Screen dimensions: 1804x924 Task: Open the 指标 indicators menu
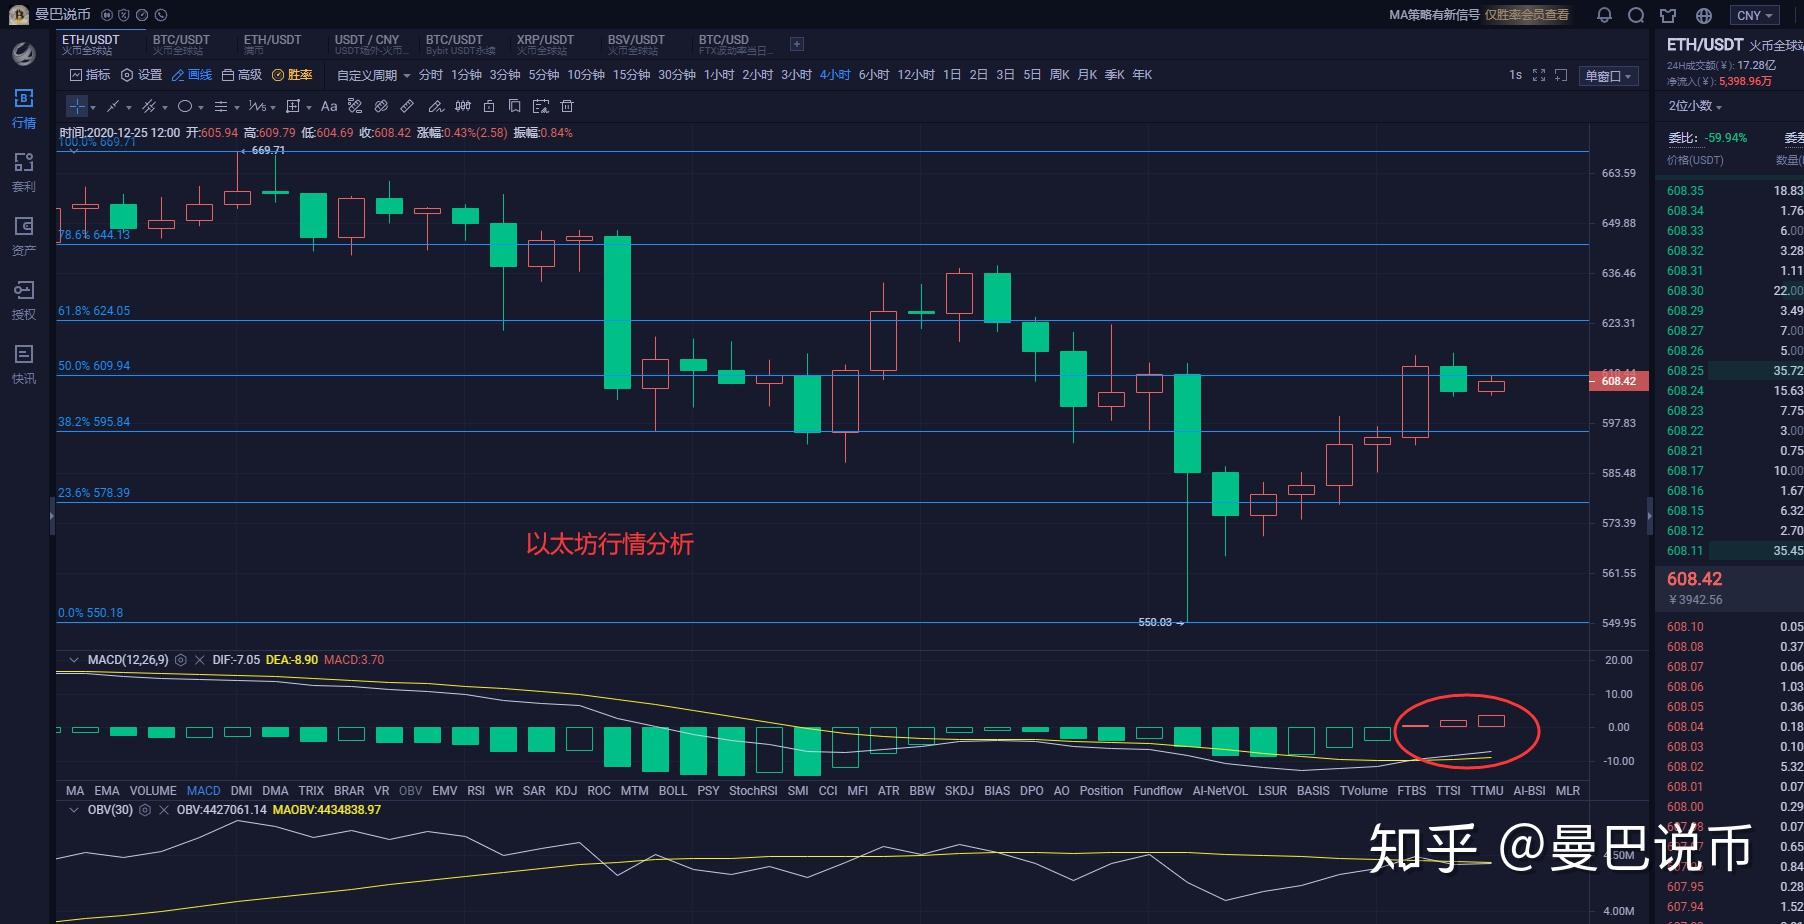90,75
